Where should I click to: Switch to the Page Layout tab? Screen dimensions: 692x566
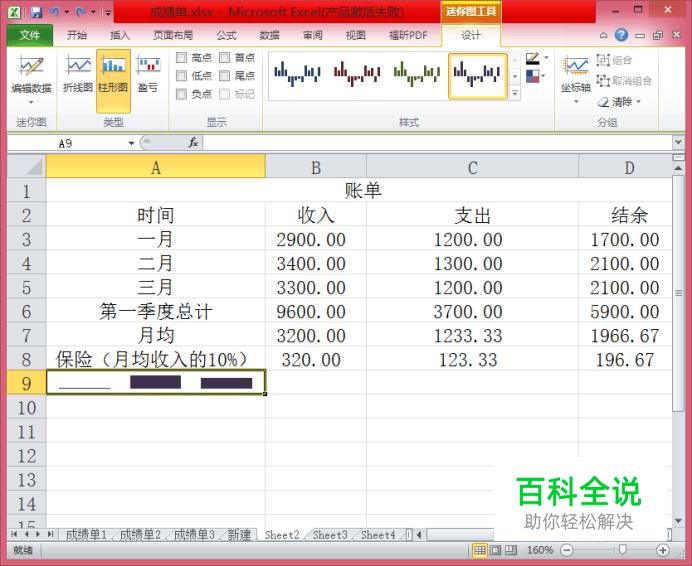173,35
